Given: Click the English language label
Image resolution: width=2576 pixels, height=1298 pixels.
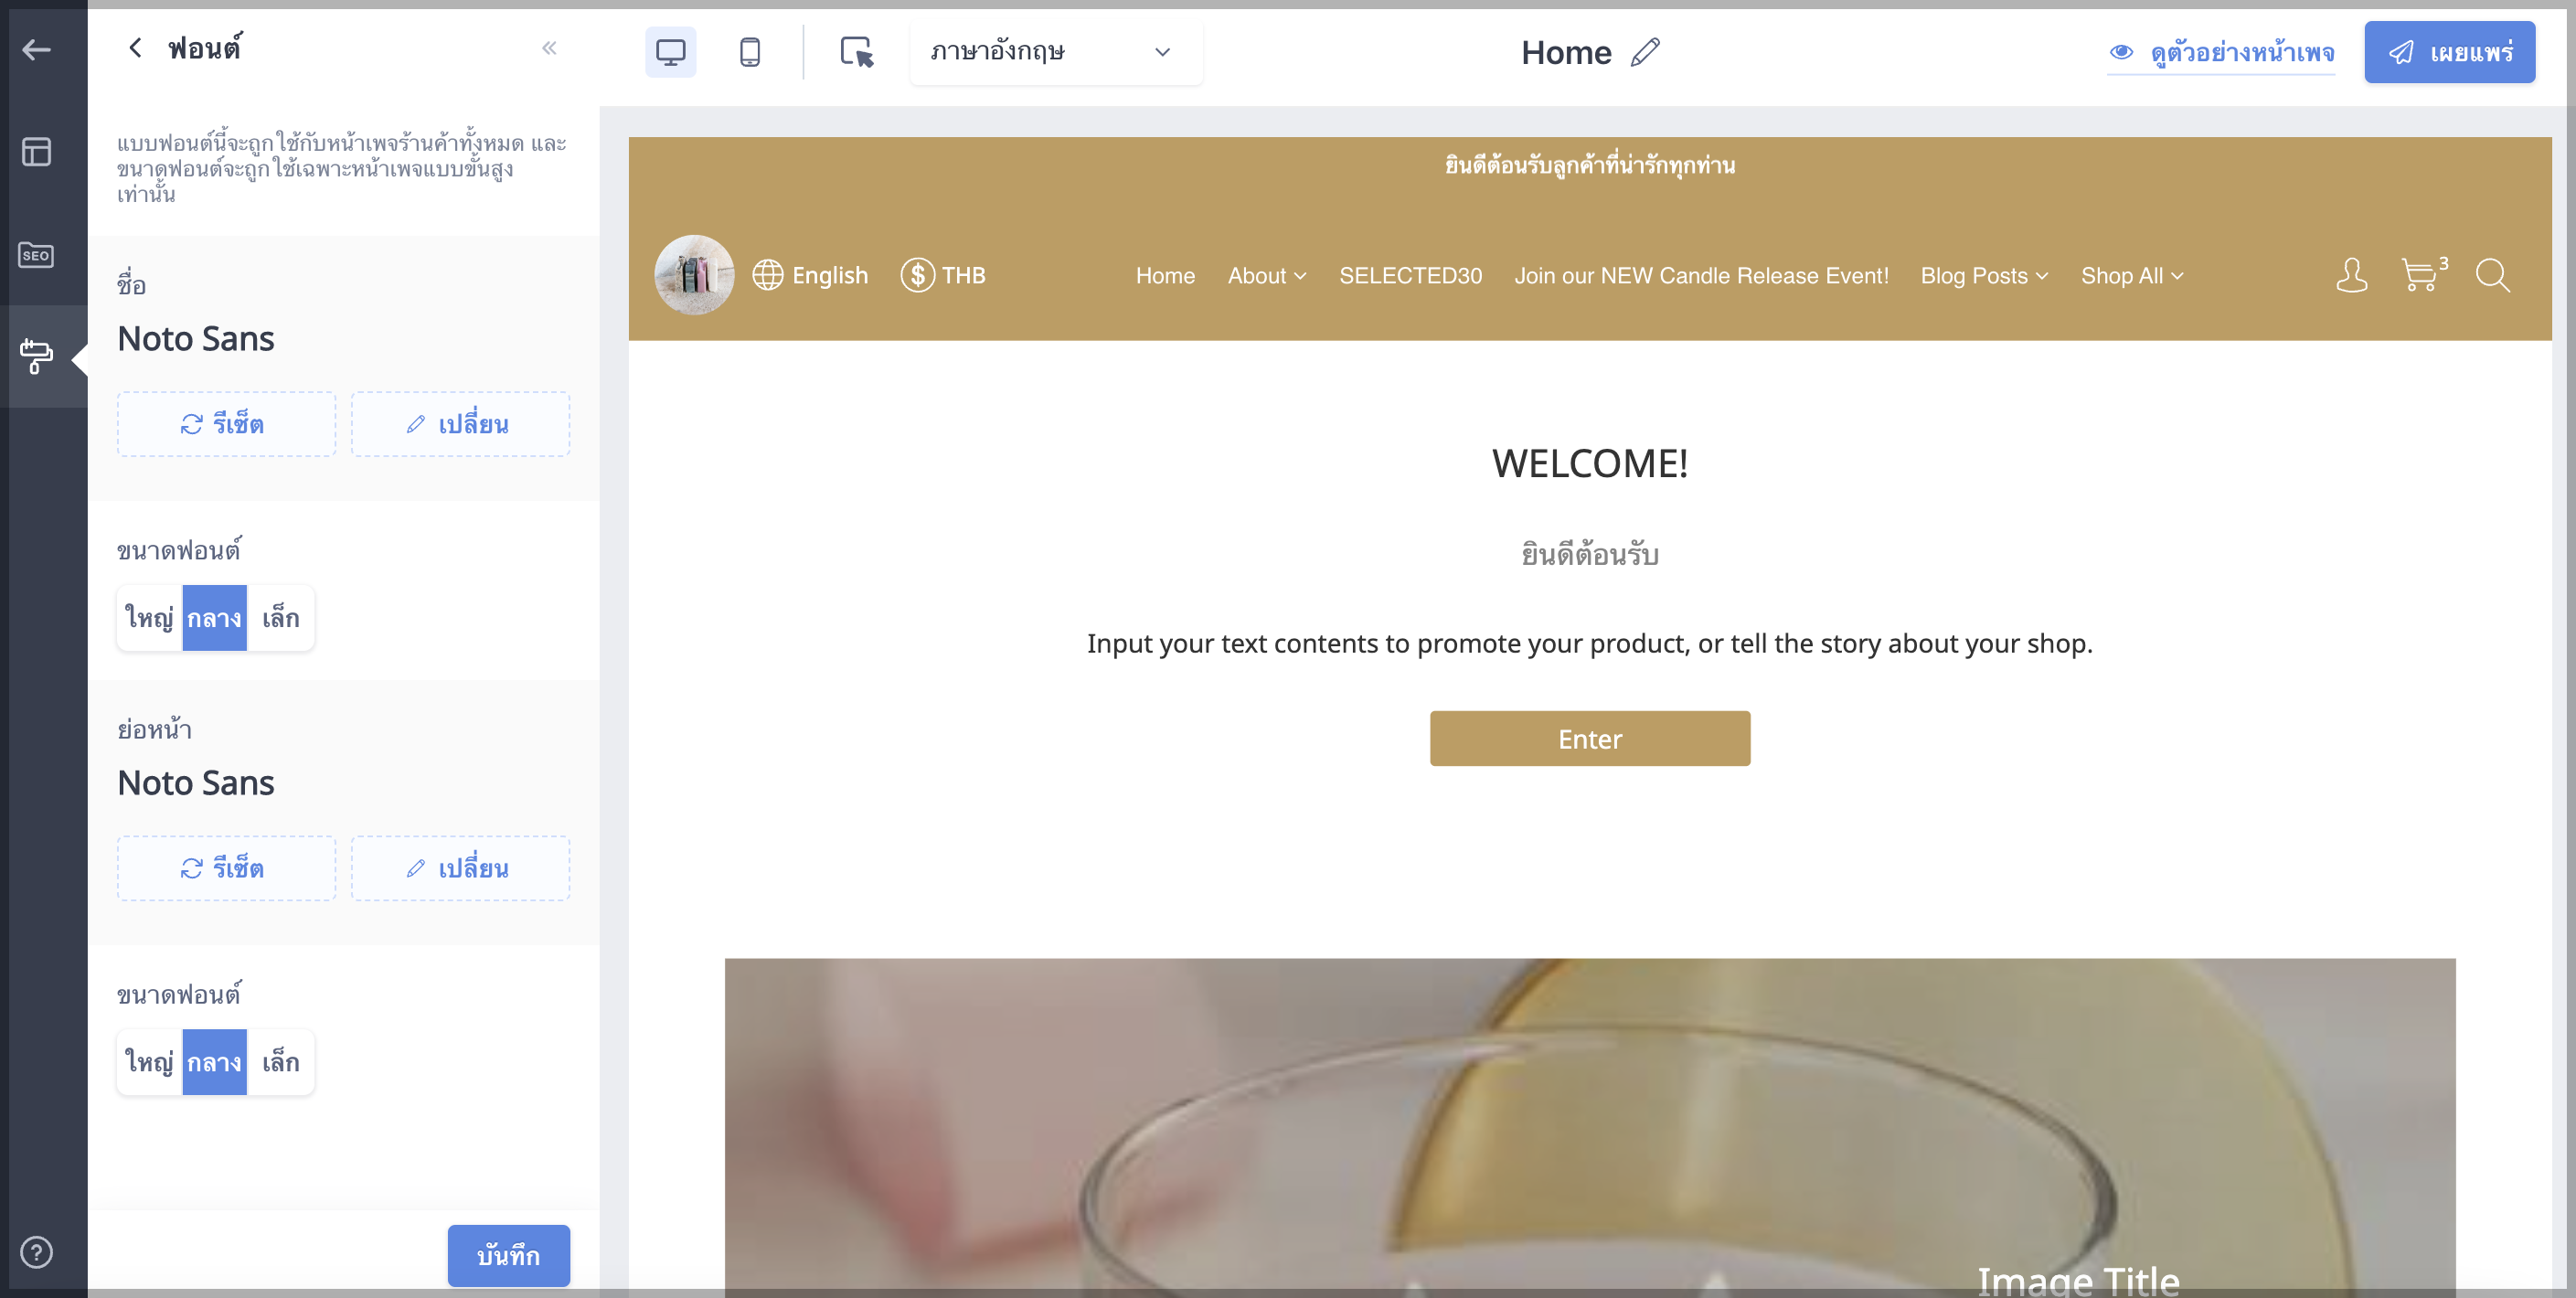Looking at the screenshot, I should (830, 275).
